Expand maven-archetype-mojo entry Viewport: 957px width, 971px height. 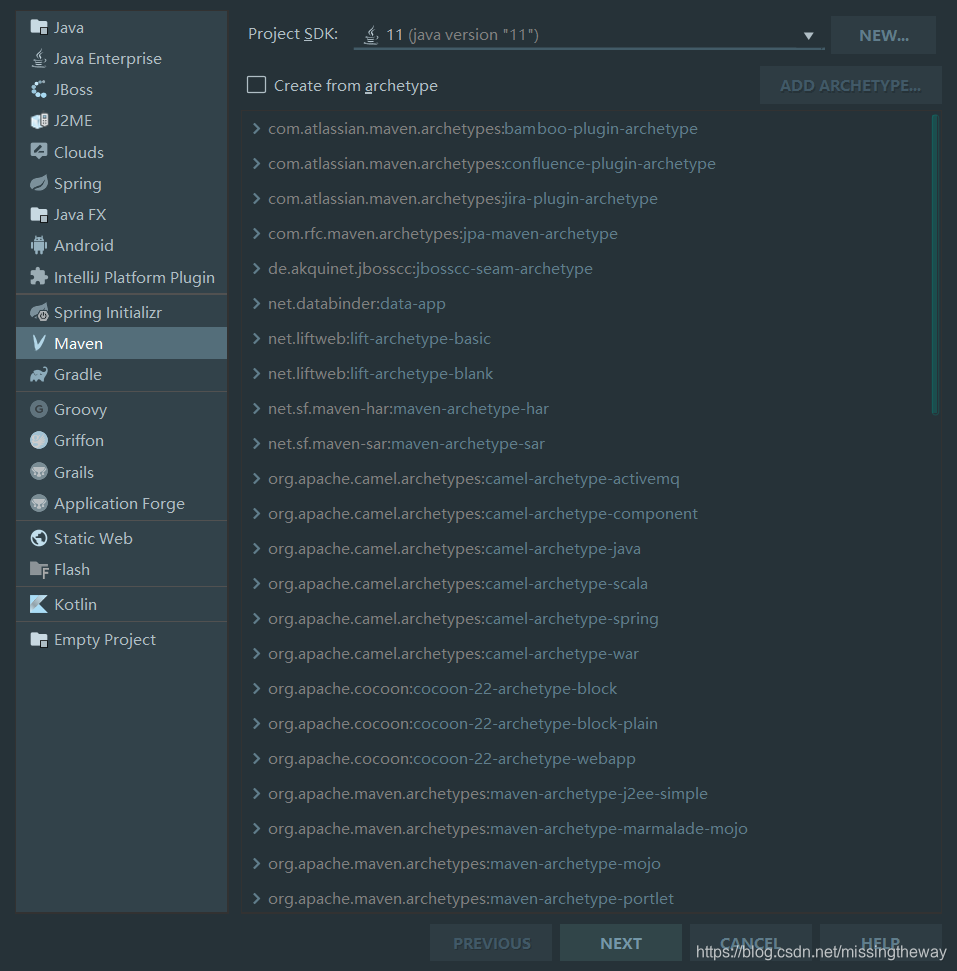click(256, 863)
